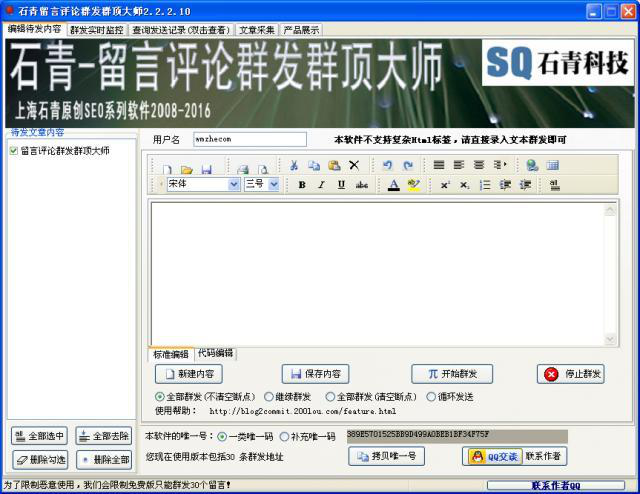Click the 停止群发 button
Viewport: 640px width, 494px height.
click(x=571, y=374)
